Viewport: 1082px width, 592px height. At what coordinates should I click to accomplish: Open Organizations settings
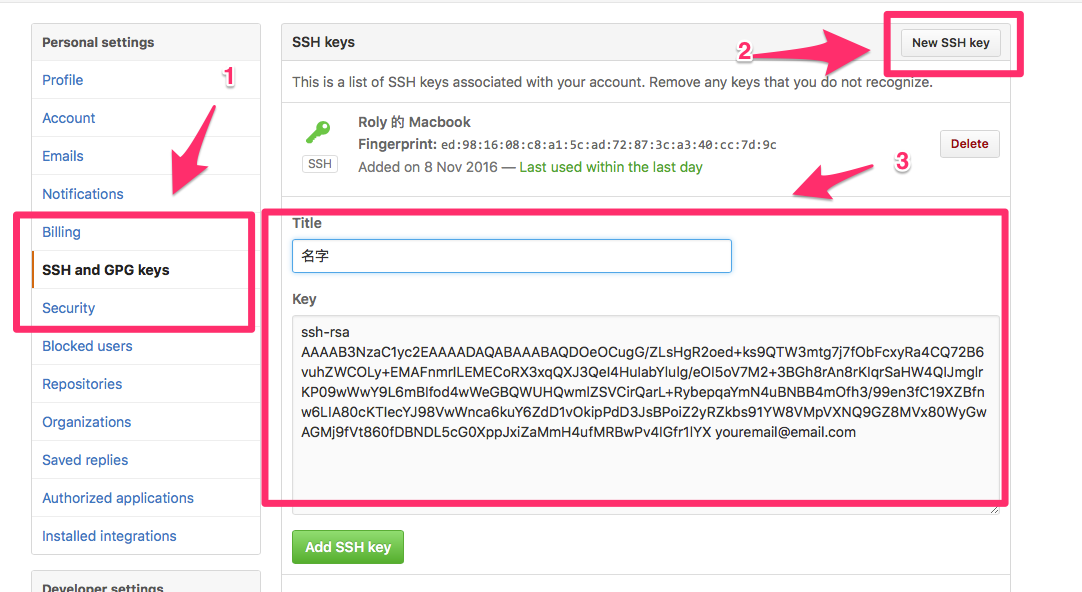pos(87,422)
